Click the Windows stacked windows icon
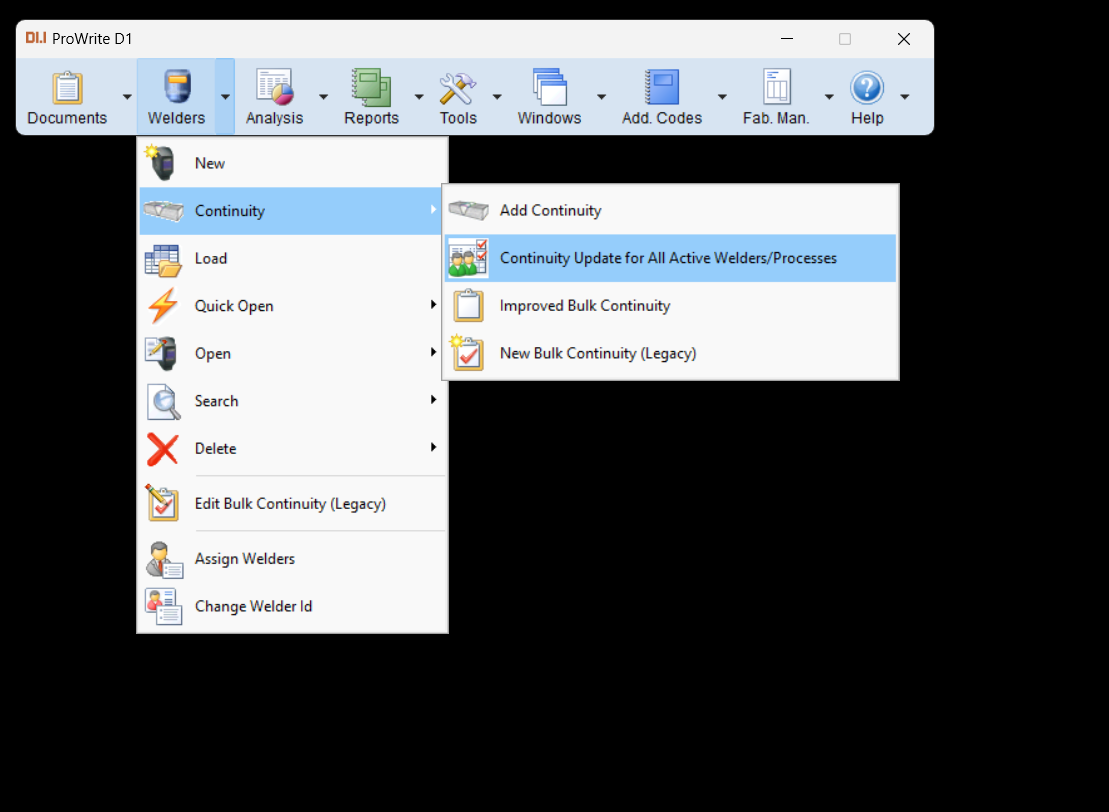1109x812 pixels. click(550, 87)
